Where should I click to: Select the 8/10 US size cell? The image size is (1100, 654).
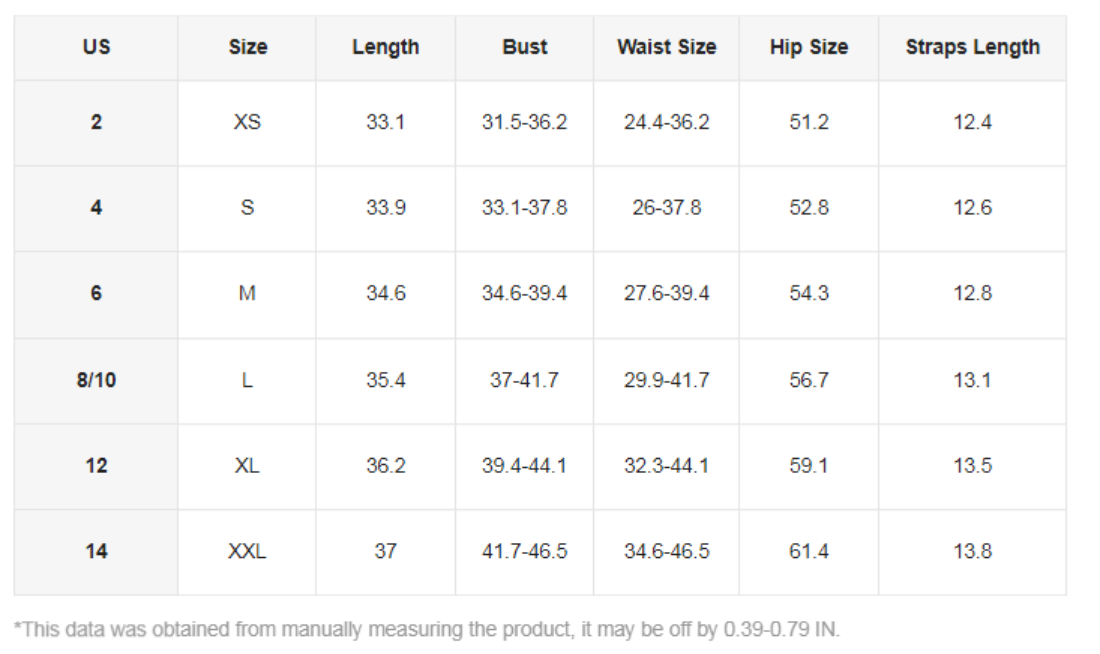tap(96, 380)
